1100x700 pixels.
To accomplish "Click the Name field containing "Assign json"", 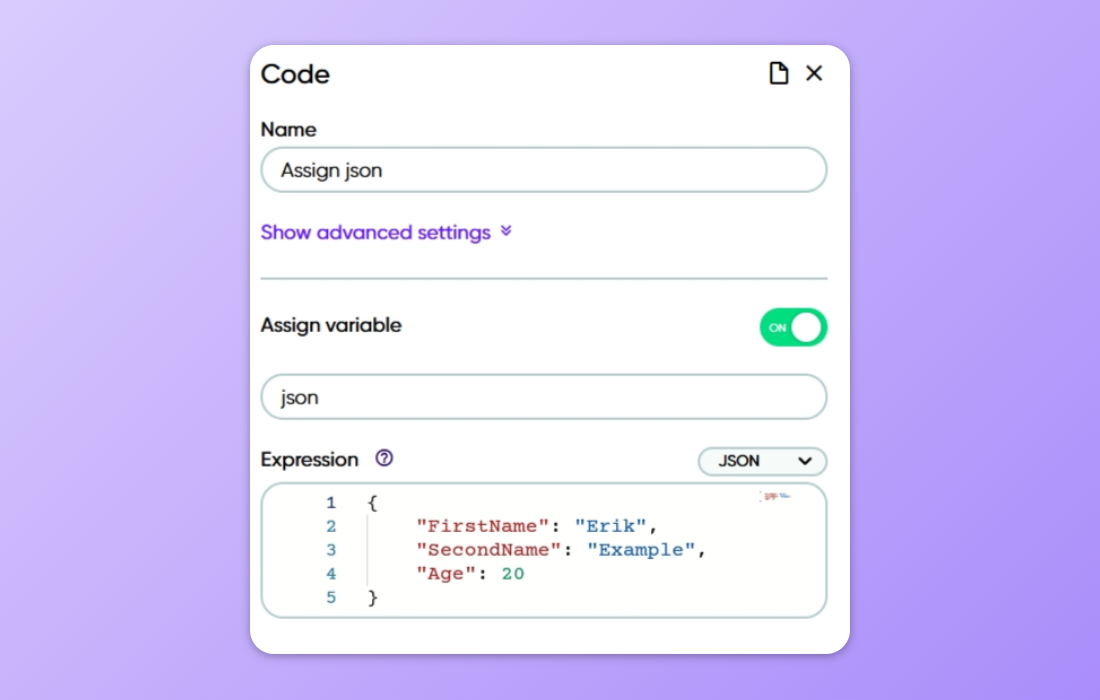I will point(543,170).
